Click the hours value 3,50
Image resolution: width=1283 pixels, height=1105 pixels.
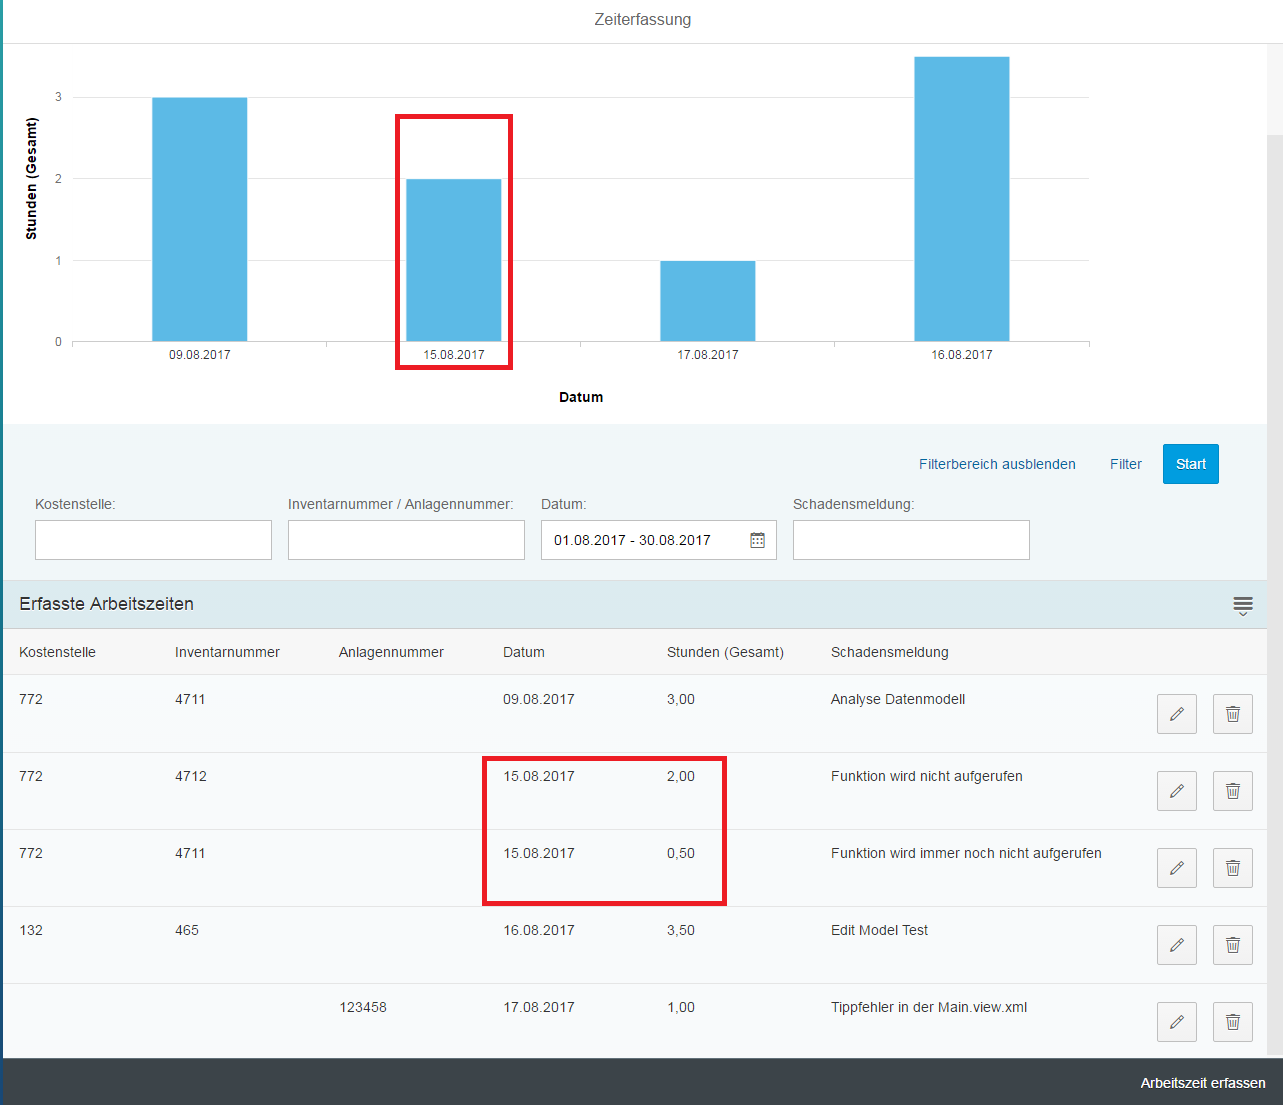coord(681,930)
